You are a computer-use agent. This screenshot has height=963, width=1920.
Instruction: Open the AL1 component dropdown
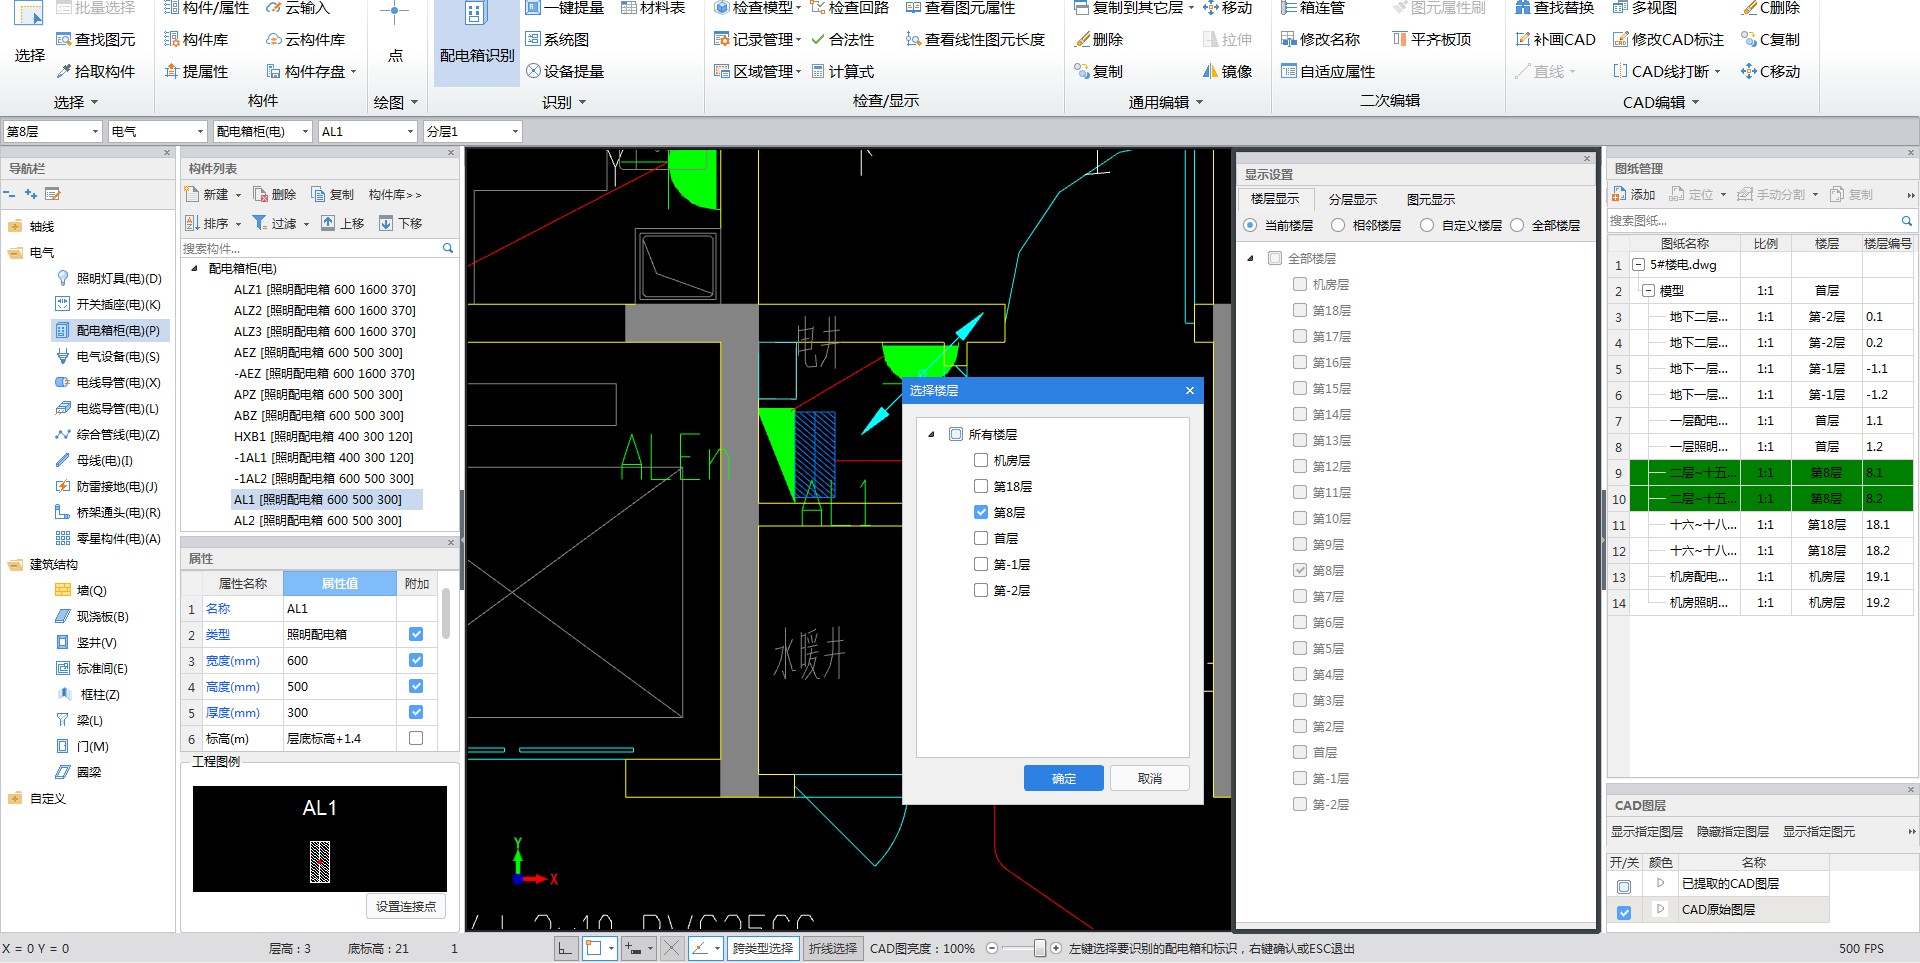410,131
